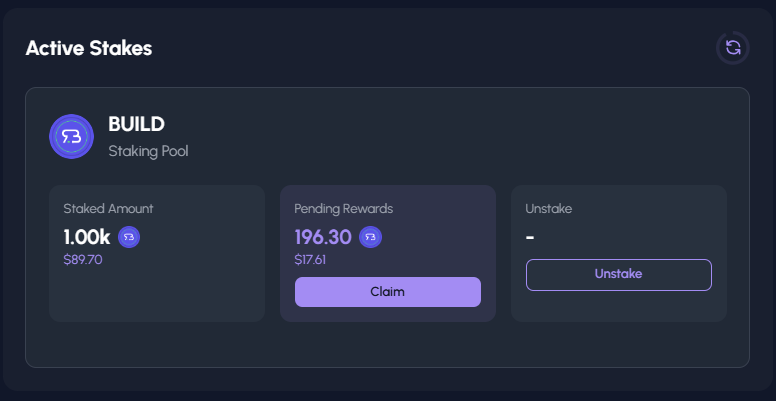Click the $17.61 rewards dollar value
Screen dimensions: 776x401
(311, 260)
